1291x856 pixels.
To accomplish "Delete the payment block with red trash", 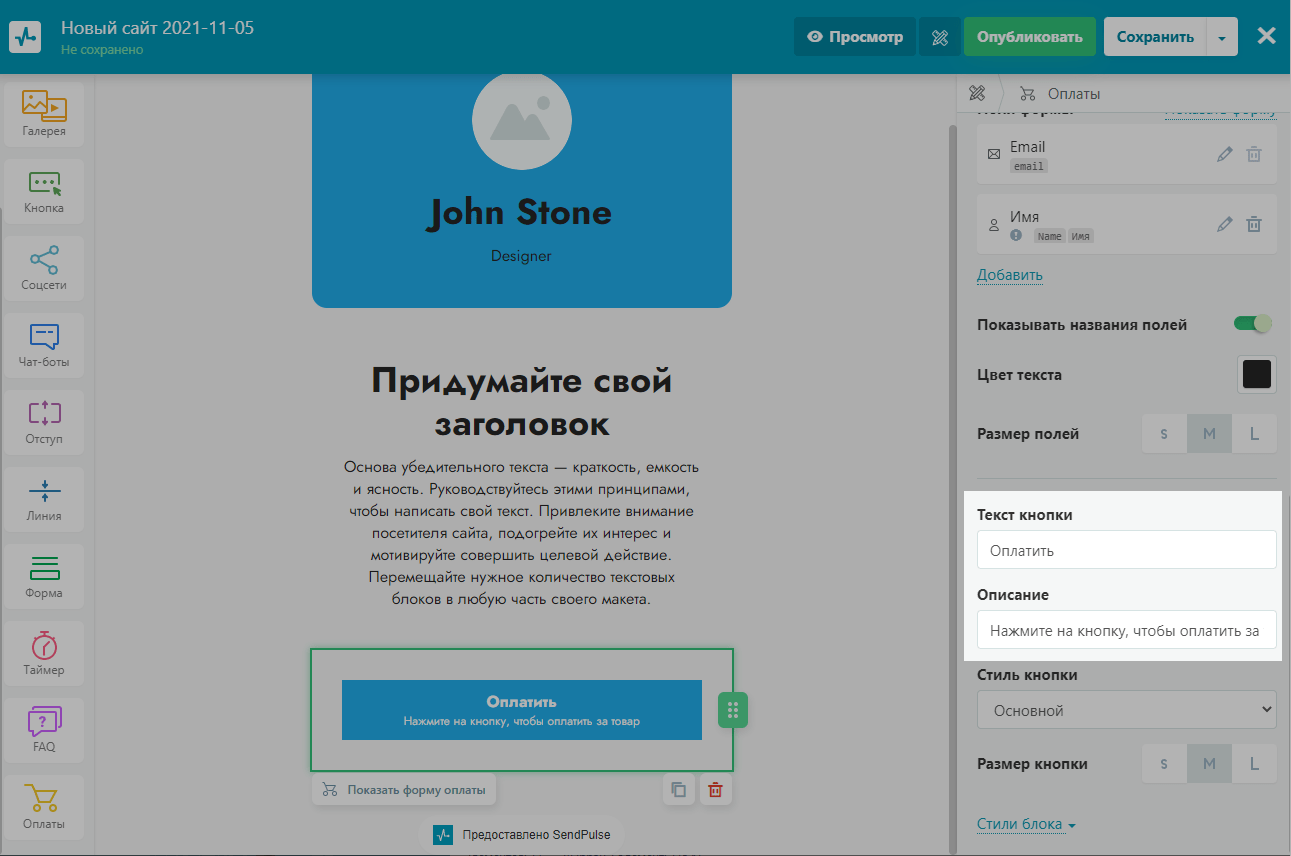I will coord(715,790).
